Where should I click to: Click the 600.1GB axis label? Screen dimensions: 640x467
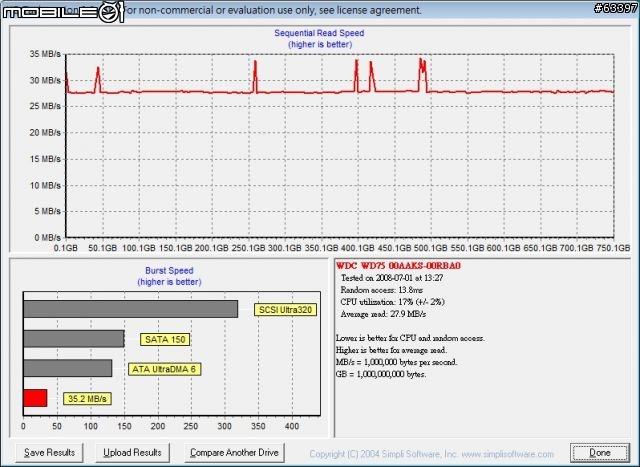pos(503,248)
